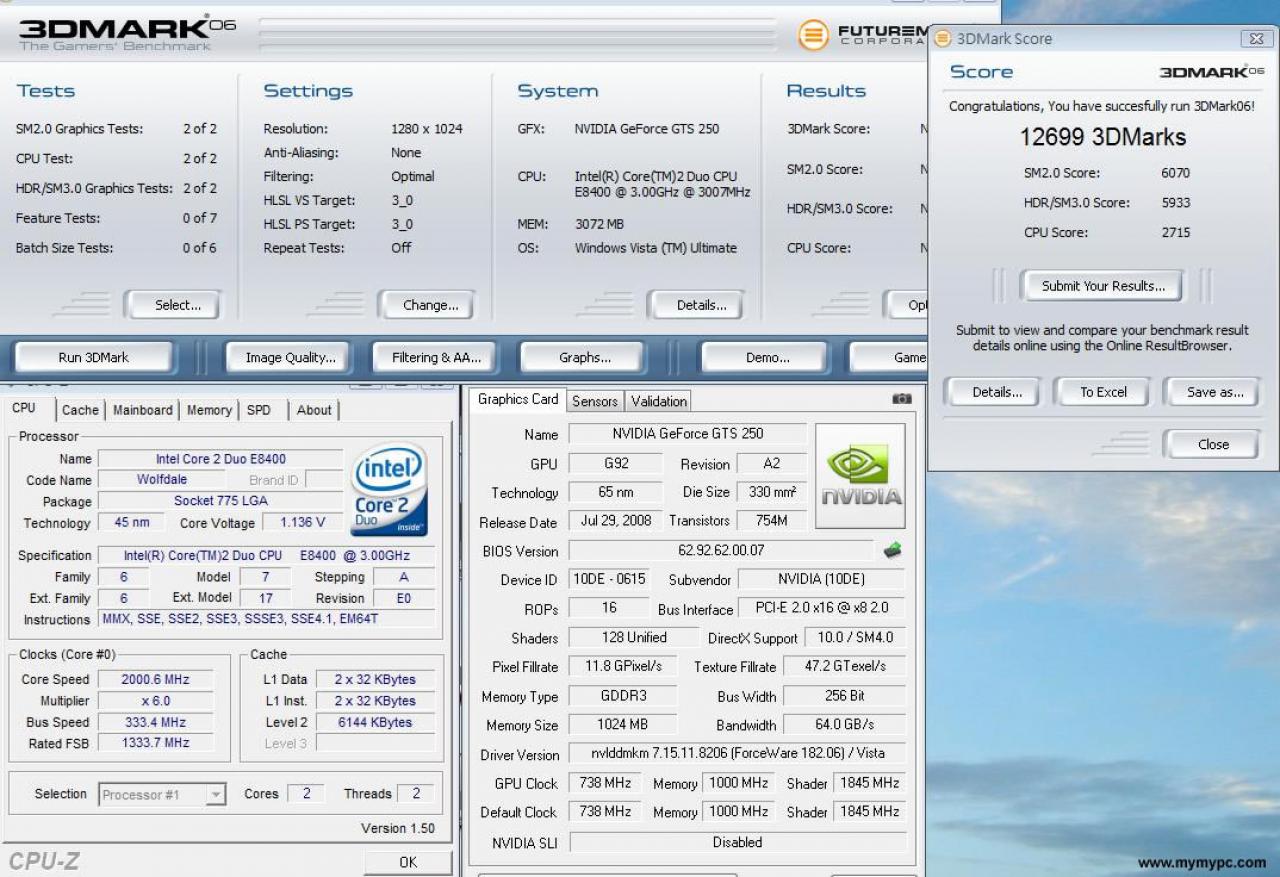1280x877 pixels.
Task: Close the 3DMark Score dialog with the X button
Action: (x=1256, y=39)
